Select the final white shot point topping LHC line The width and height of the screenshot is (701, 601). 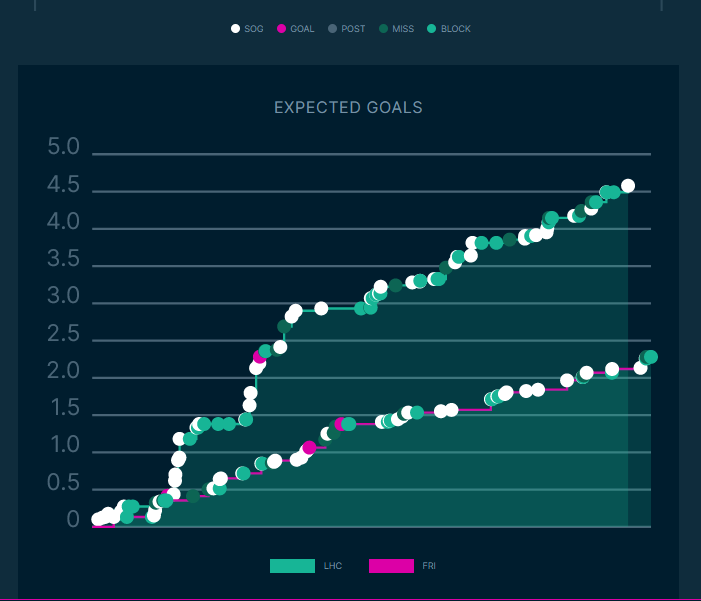628,185
